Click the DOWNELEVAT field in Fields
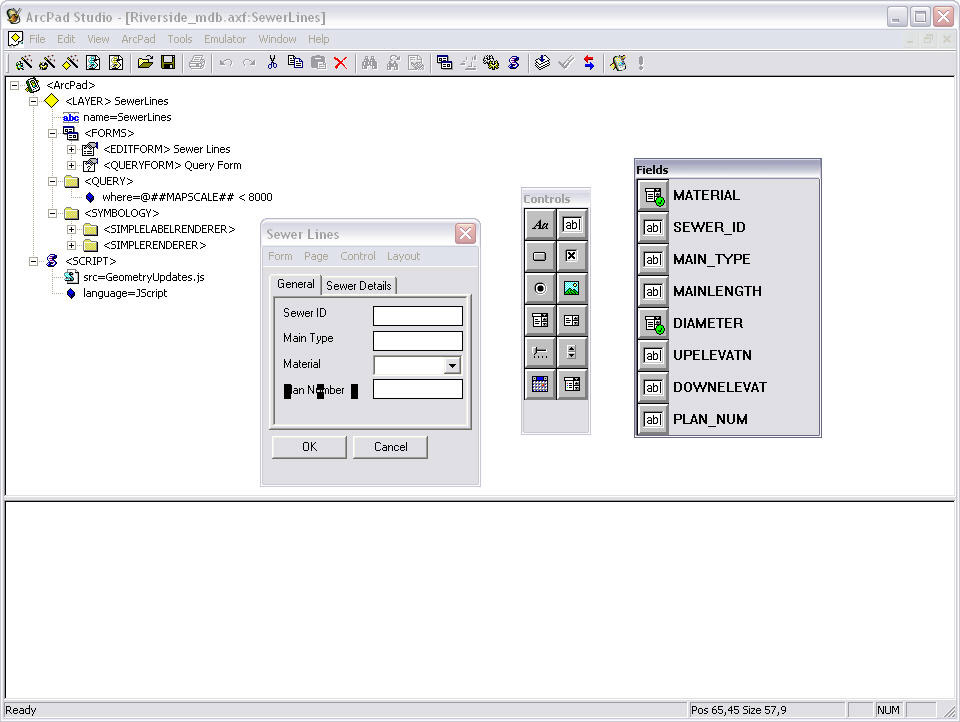960x722 pixels. (728, 387)
